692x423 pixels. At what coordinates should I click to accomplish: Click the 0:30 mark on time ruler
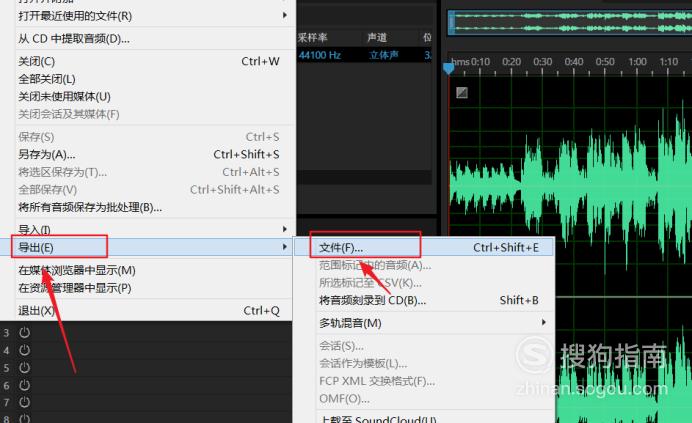click(x=542, y=62)
